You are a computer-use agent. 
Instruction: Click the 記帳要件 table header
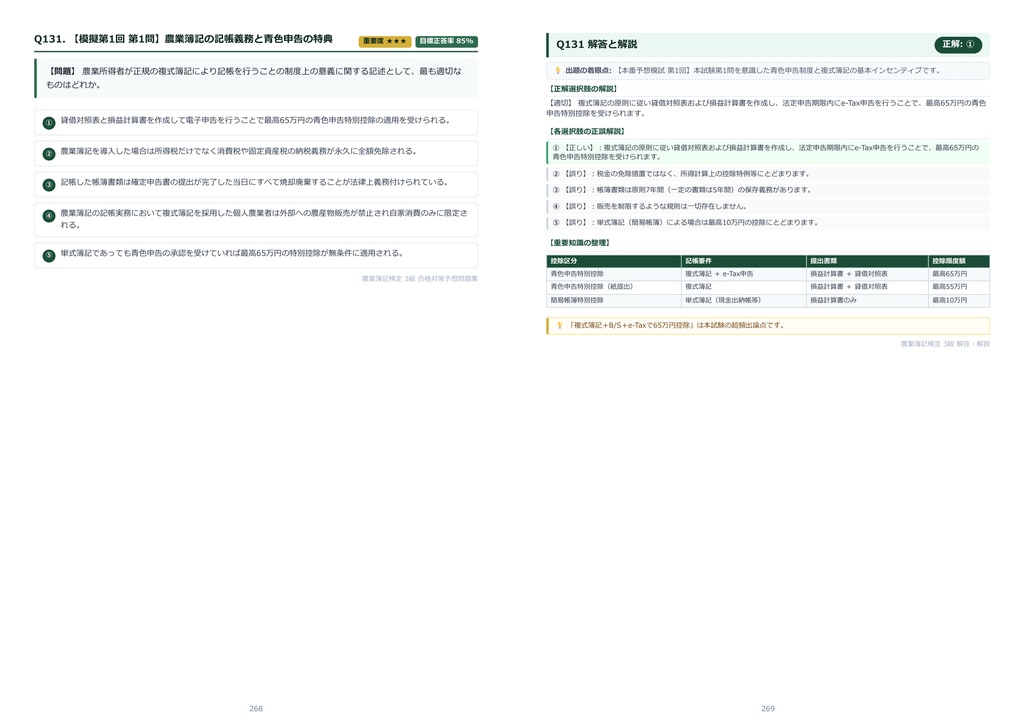(x=744, y=261)
